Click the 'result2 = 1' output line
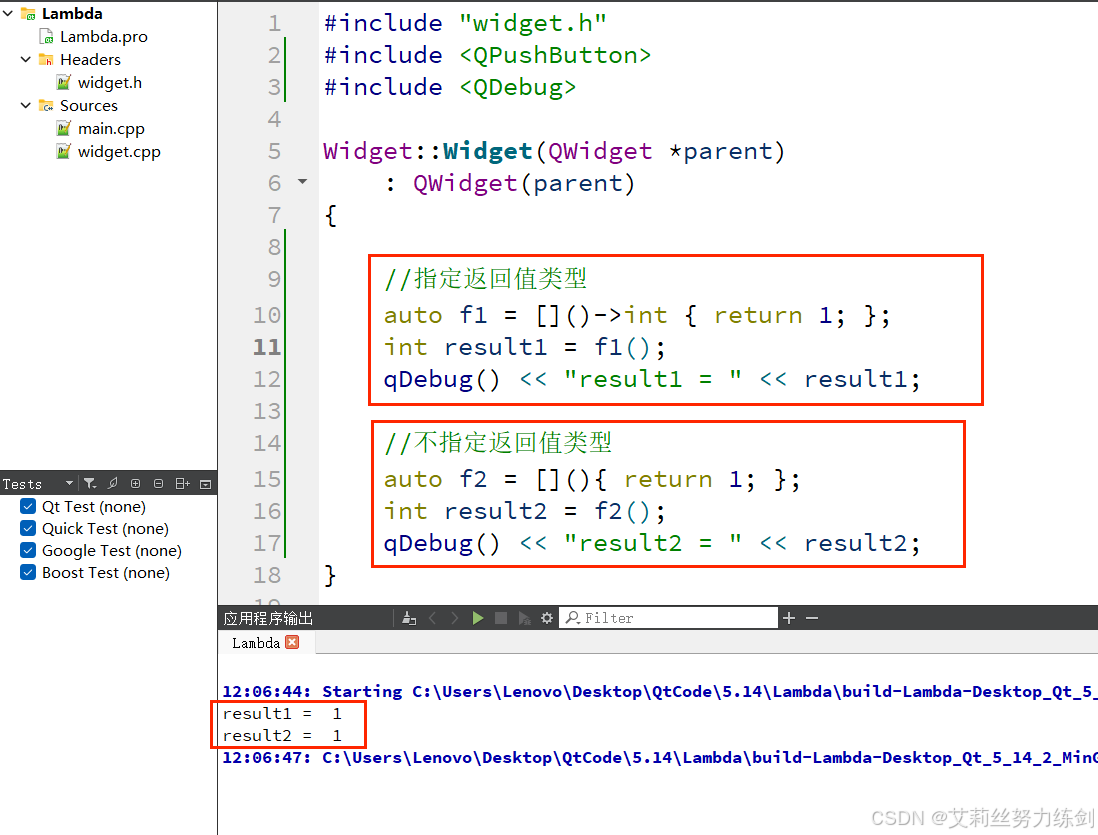Viewport: 1098px width, 835px height. 282,736
